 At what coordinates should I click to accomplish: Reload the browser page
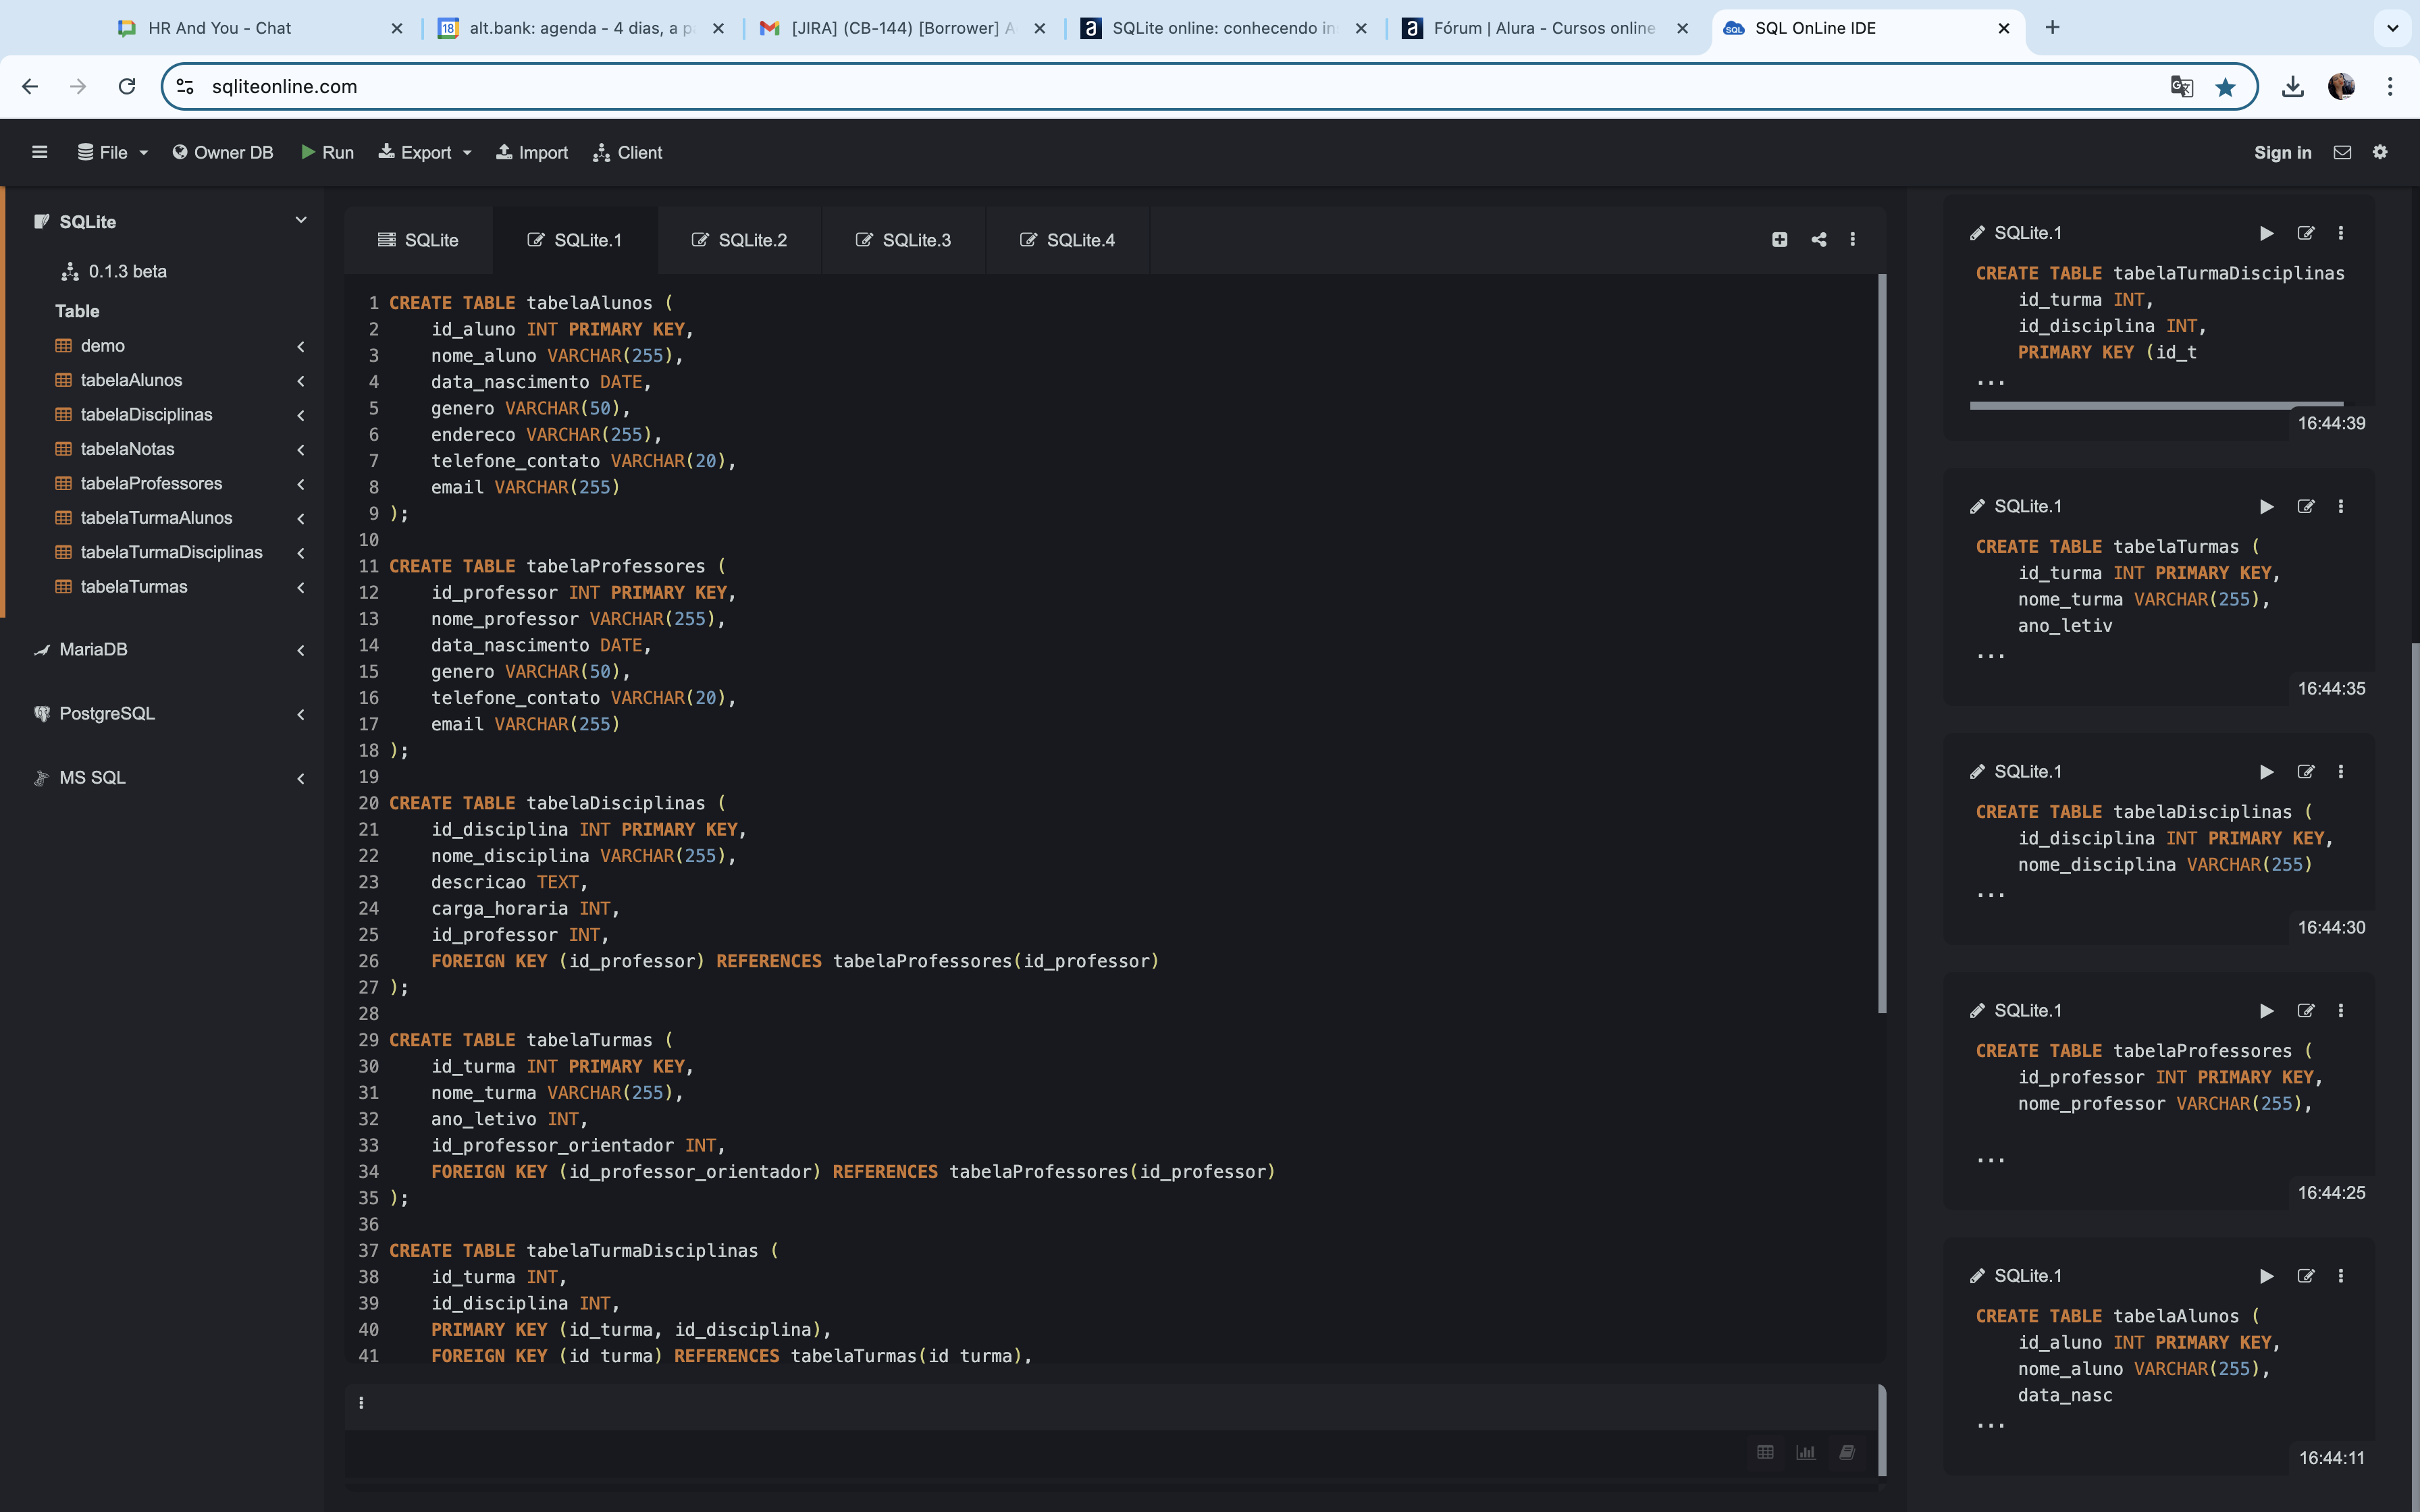127,87
